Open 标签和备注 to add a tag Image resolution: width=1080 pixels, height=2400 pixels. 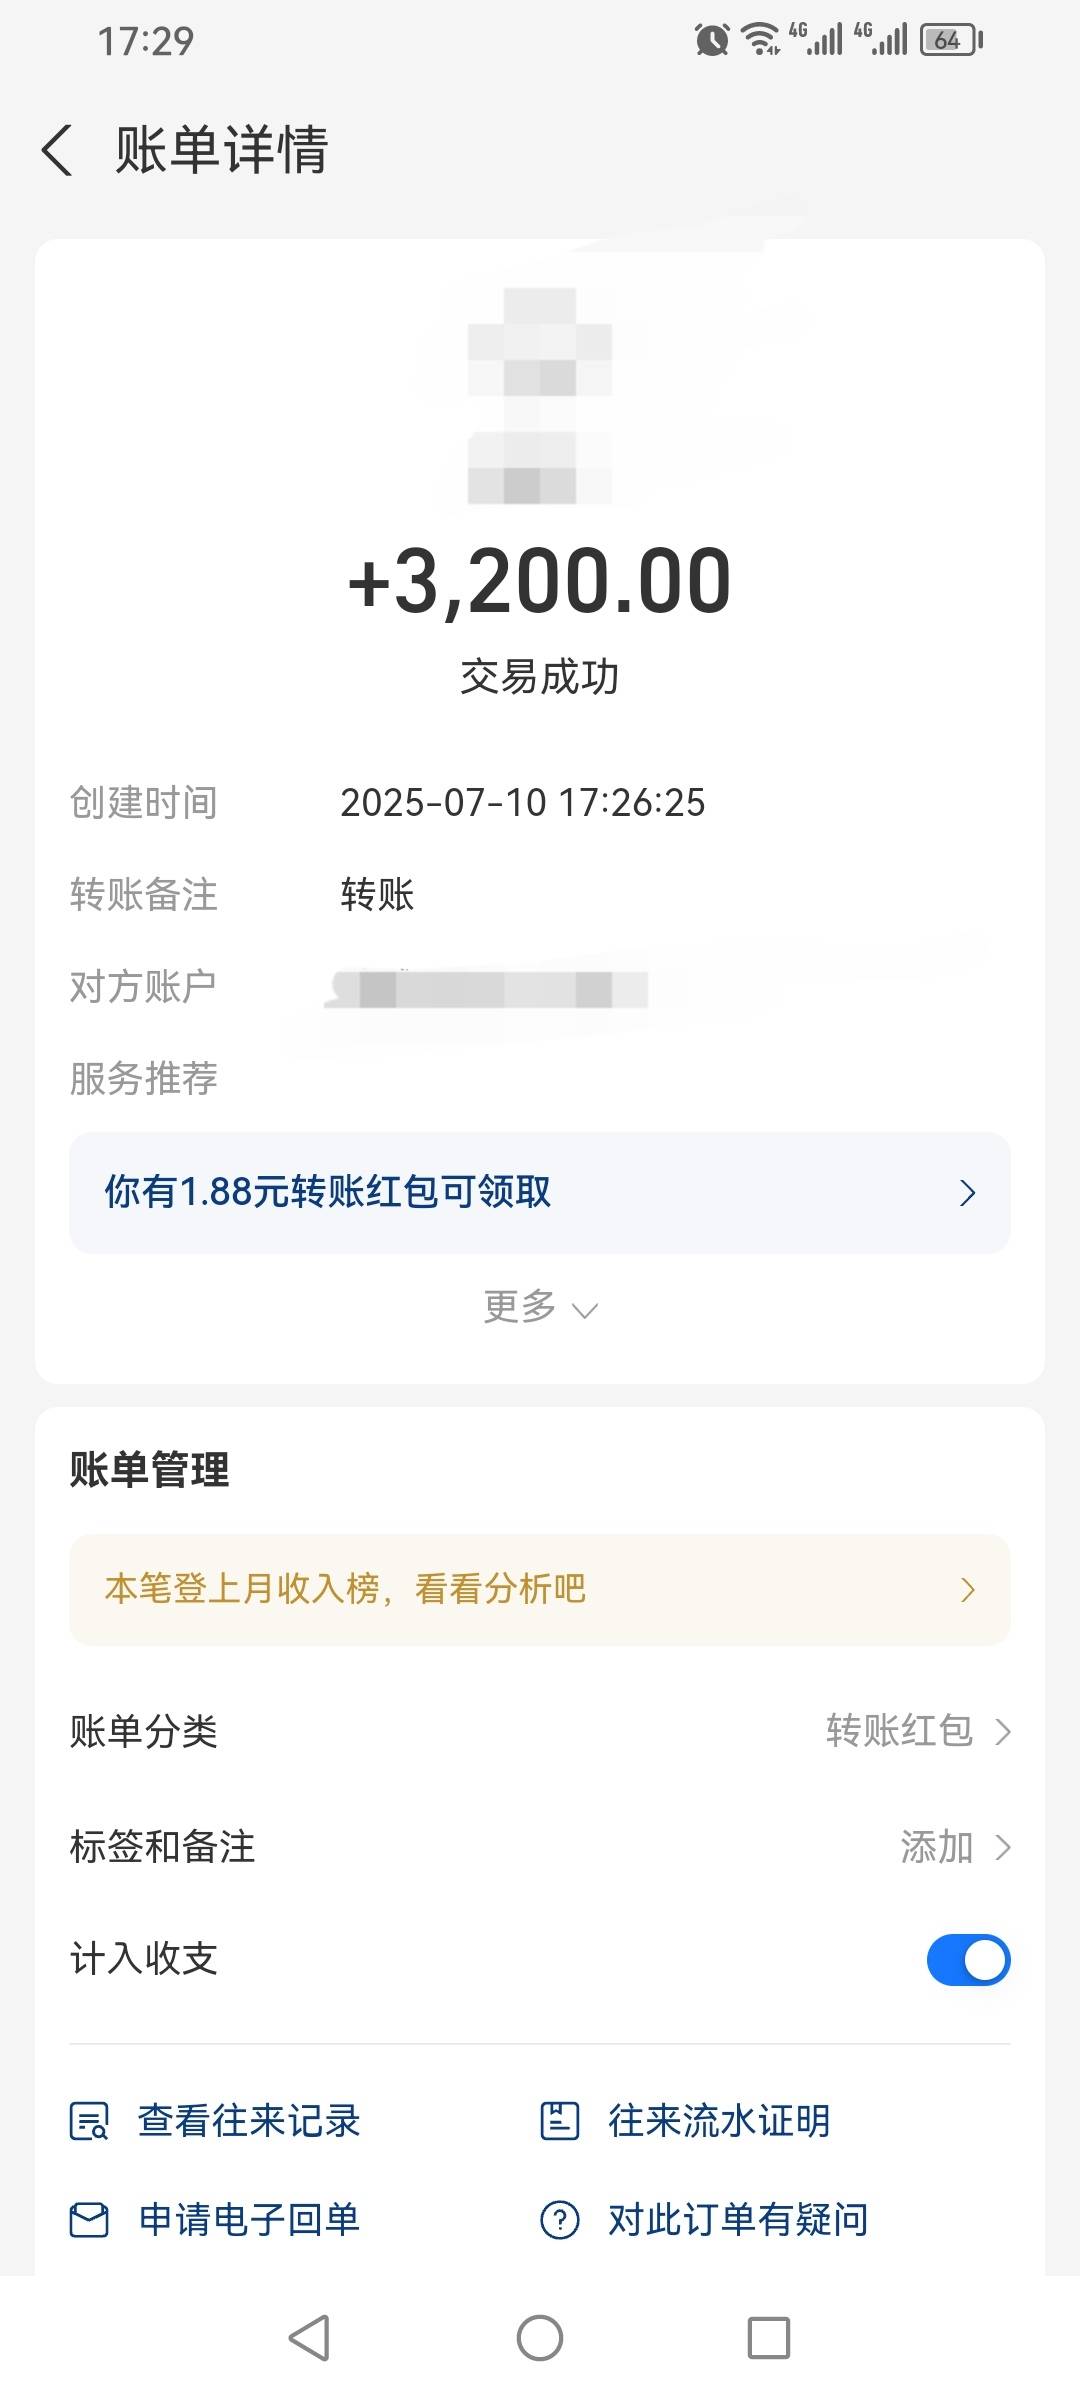[540, 1847]
